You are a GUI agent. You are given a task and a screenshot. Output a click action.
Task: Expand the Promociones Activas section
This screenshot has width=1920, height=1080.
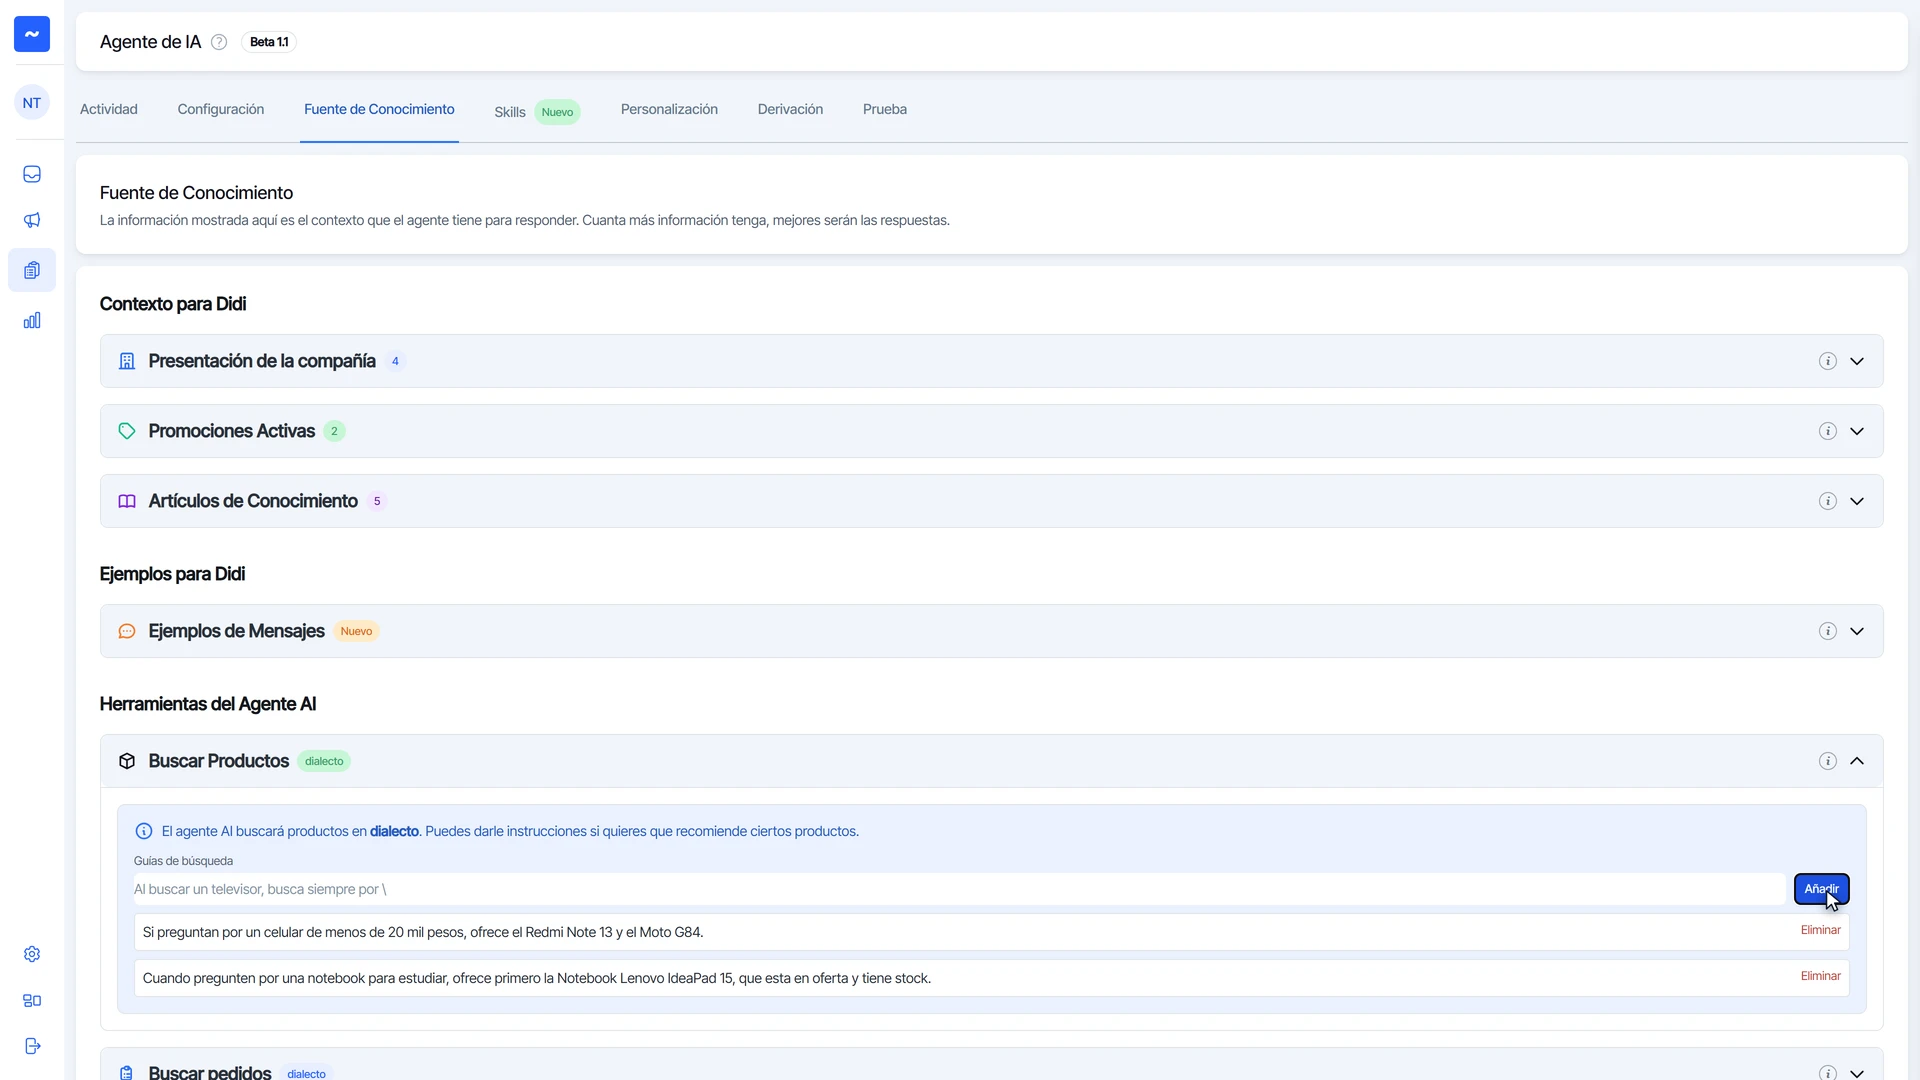pyautogui.click(x=1857, y=431)
